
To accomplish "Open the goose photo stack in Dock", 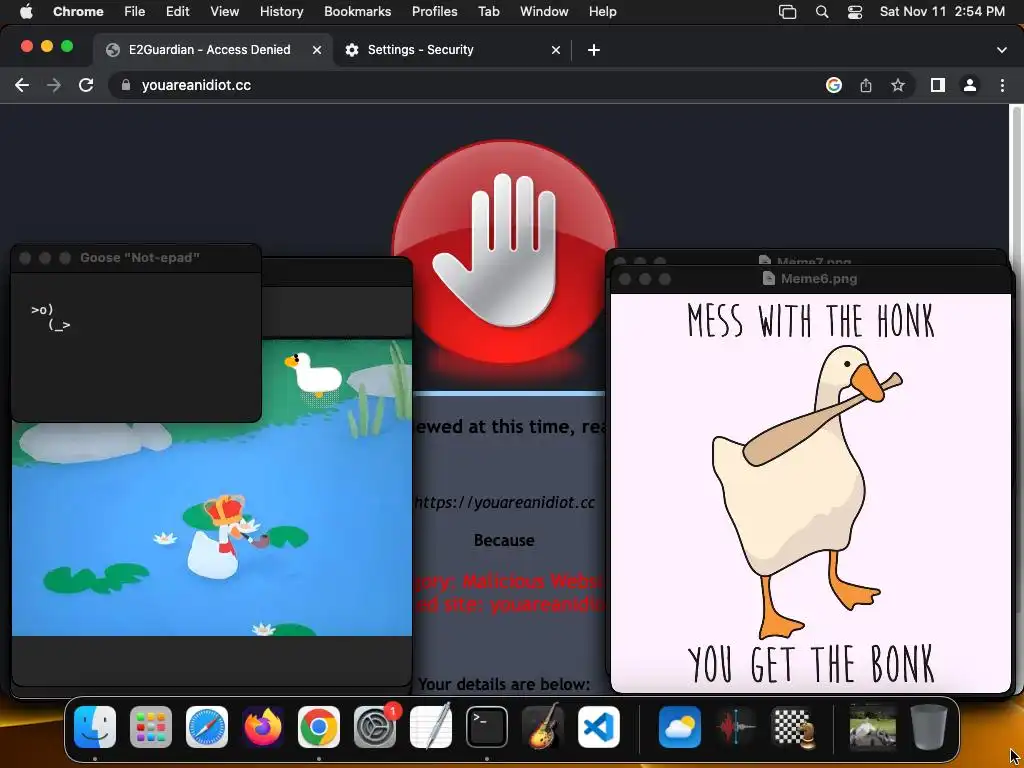I will pyautogui.click(x=872, y=727).
